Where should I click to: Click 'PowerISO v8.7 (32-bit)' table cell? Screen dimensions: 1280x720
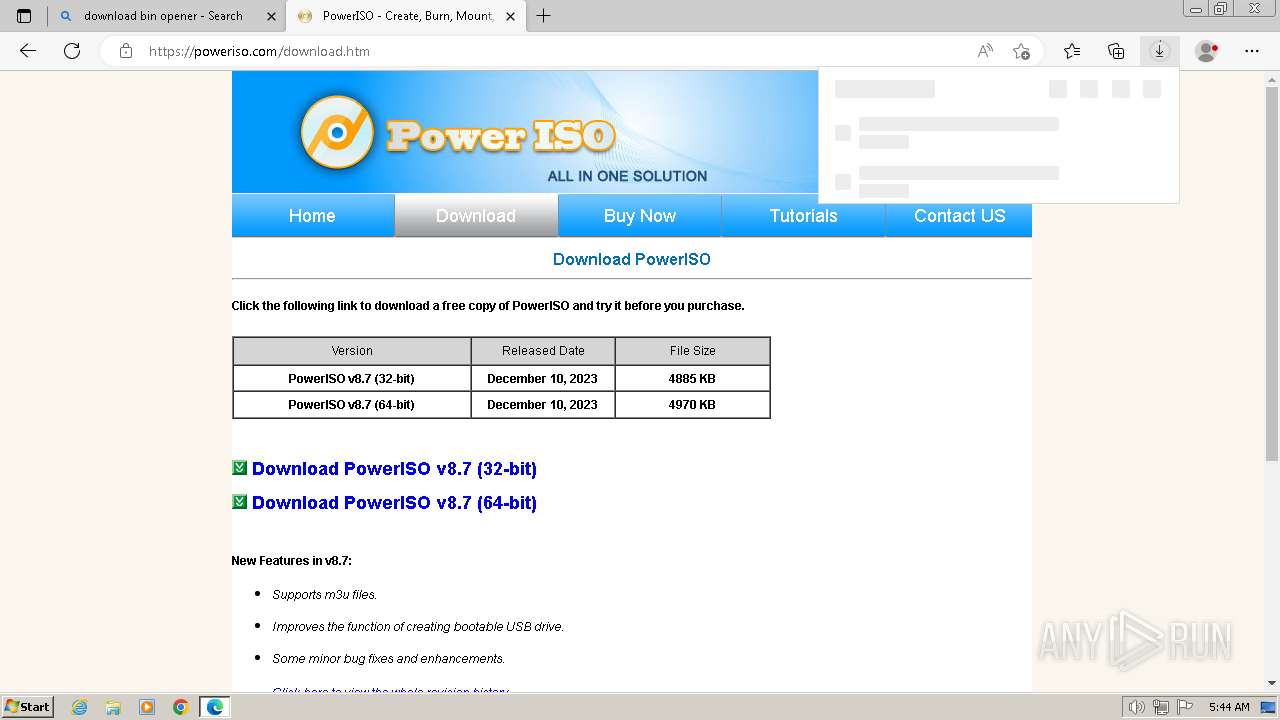pyautogui.click(x=351, y=378)
